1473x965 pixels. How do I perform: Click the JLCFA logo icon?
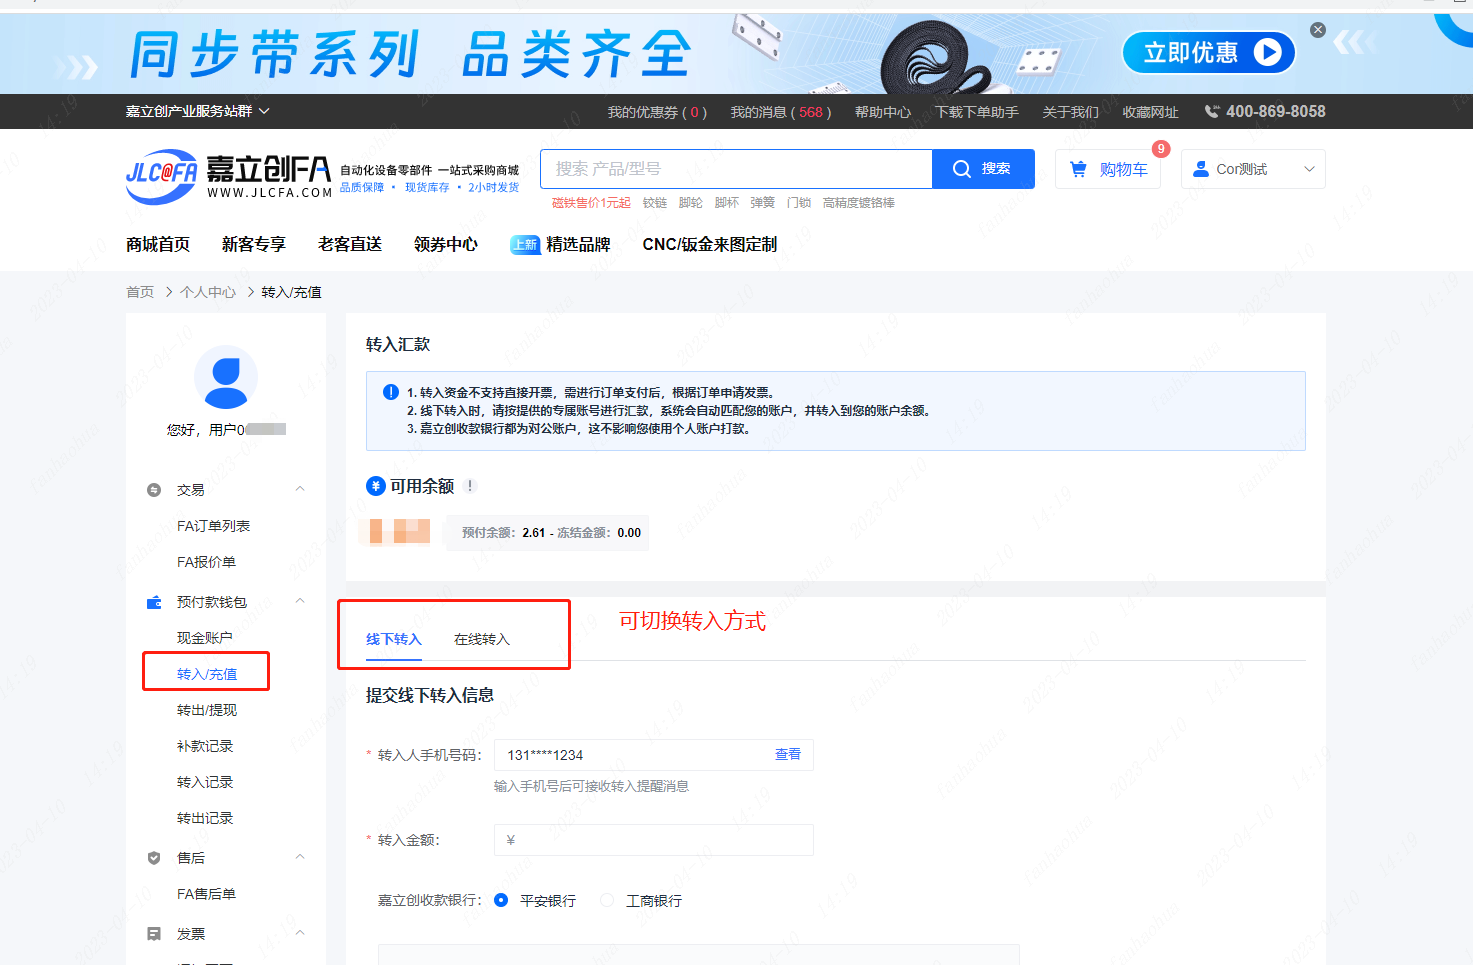(x=161, y=175)
